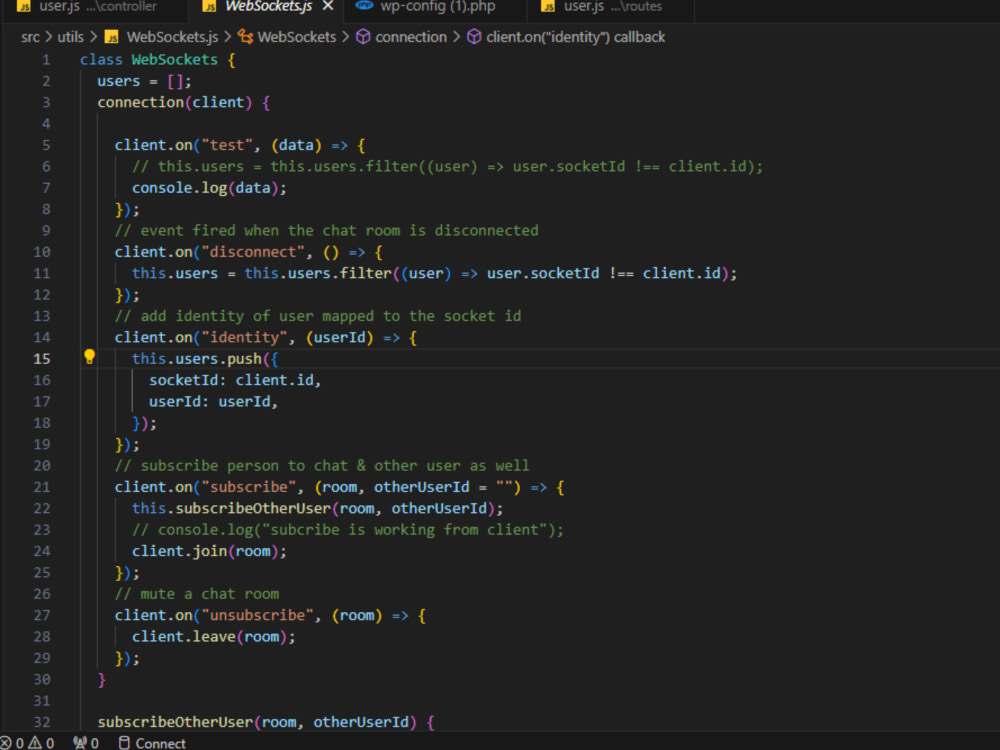Select 'utils' in the breadcrumb path
1000x750 pixels.
point(70,37)
